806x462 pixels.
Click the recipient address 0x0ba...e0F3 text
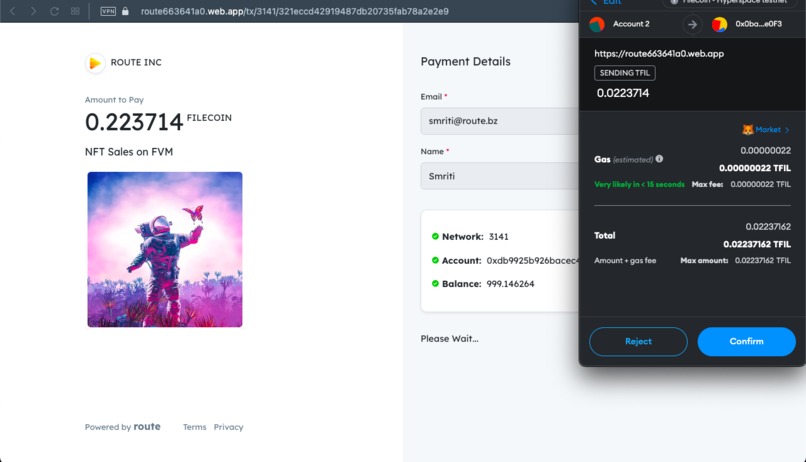(759, 24)
